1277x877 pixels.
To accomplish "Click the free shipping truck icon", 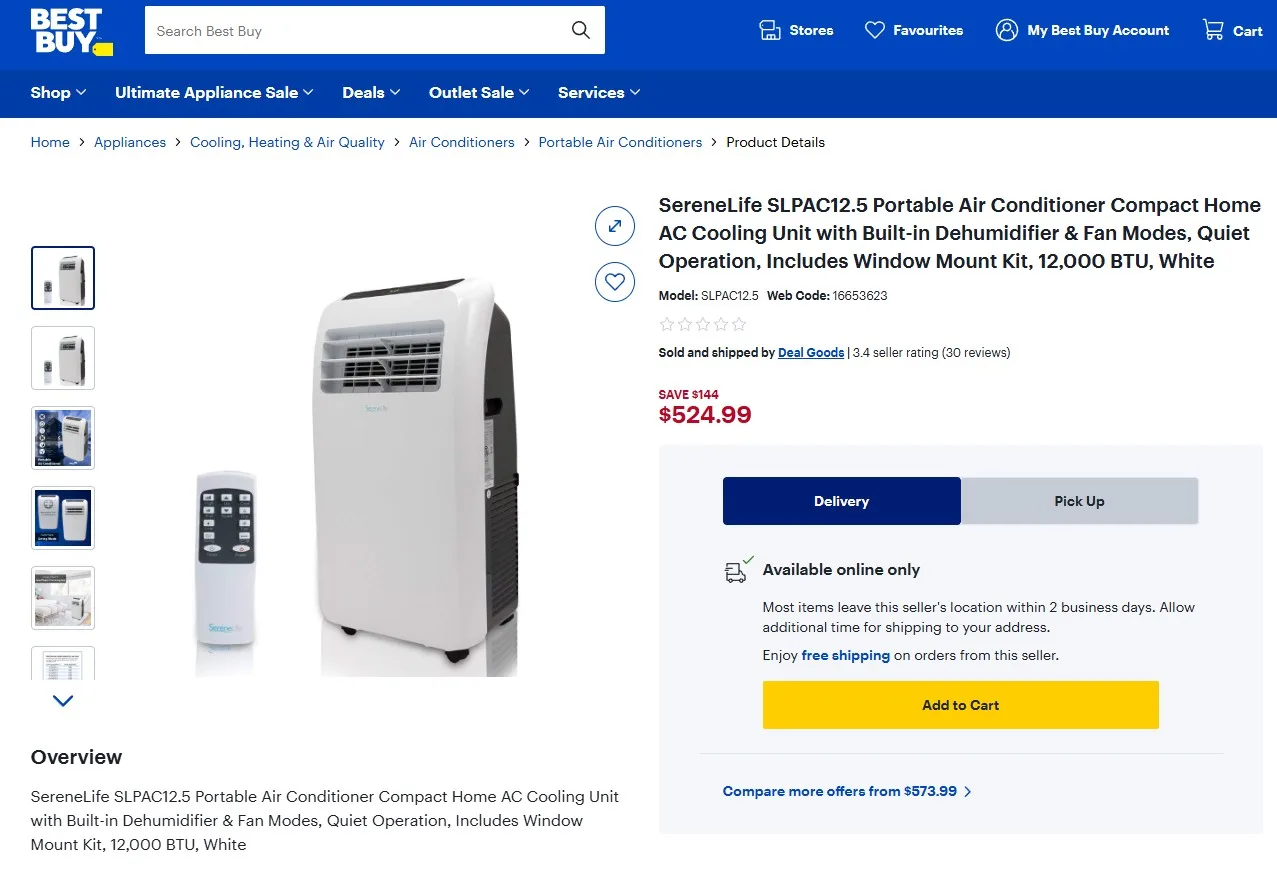I will (x=733, y=570).
